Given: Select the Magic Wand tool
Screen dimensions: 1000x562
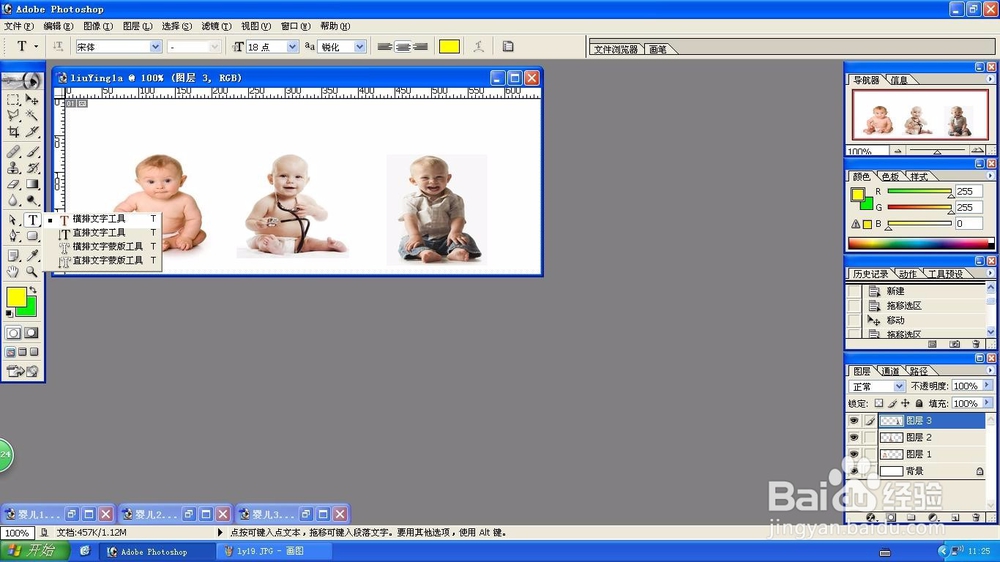Looking at the screenshot, I should [x=32, y=115].
